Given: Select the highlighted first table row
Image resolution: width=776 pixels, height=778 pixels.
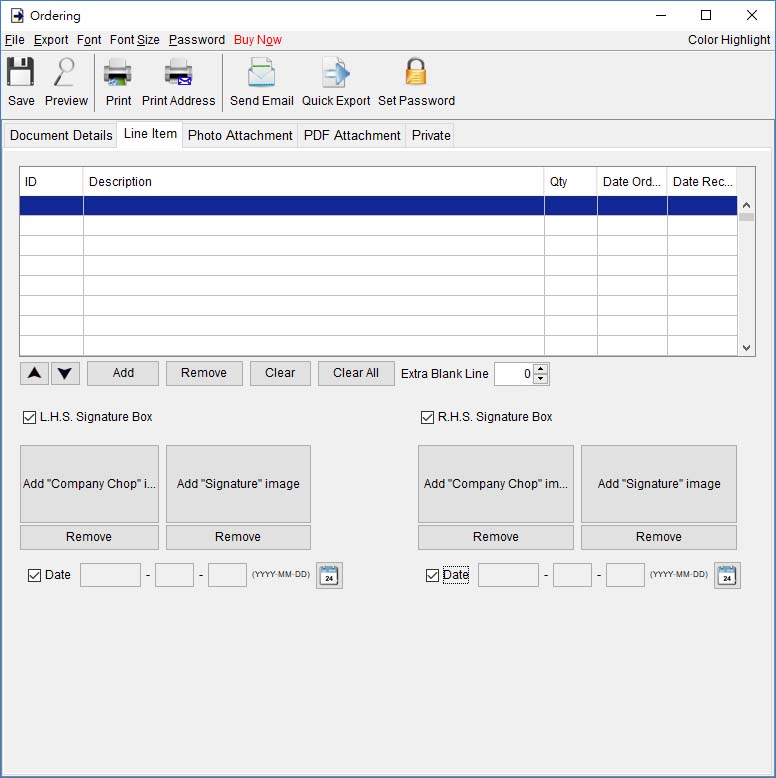Looking at the screenshot, I should click(x=378, y=206).
